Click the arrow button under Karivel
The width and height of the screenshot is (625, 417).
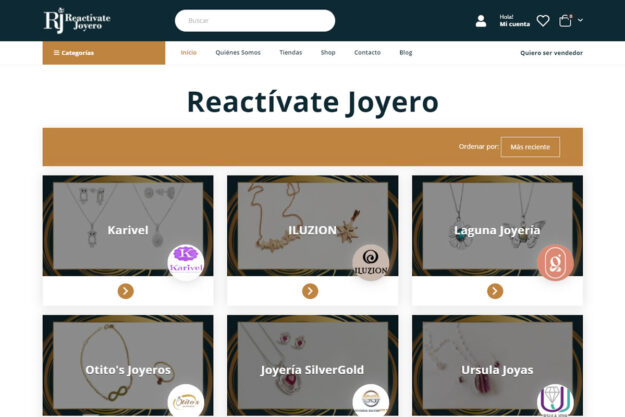point(126,291)
